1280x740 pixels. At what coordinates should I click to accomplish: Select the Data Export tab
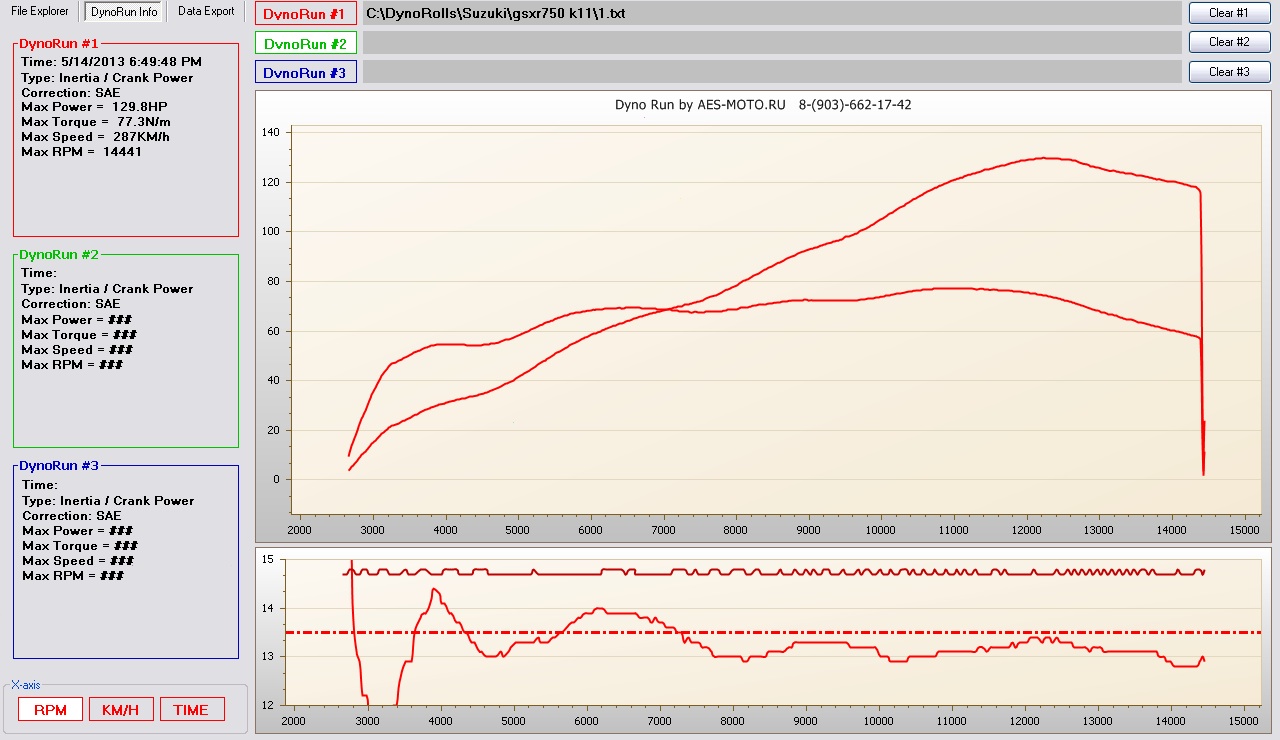click(206, 11)
